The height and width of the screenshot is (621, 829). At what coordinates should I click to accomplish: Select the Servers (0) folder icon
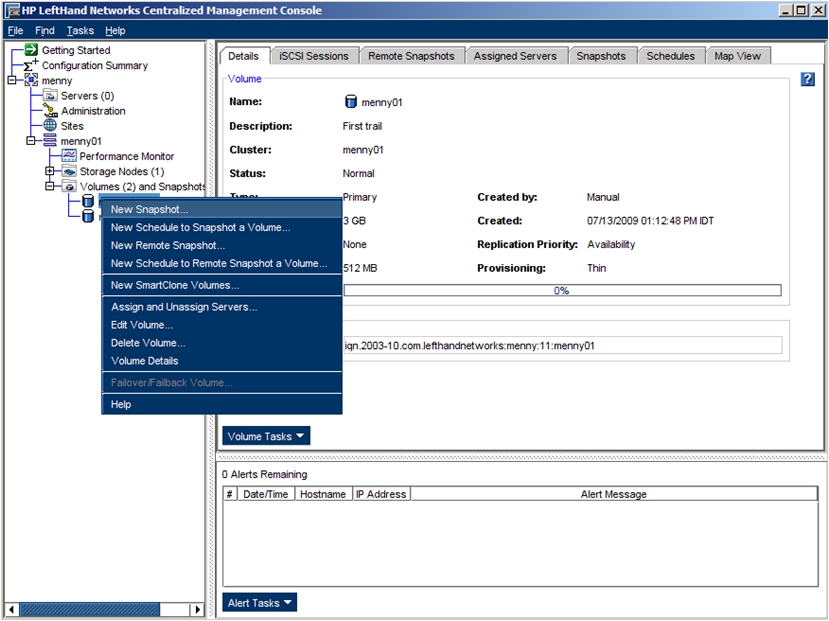tap(50, 96)
